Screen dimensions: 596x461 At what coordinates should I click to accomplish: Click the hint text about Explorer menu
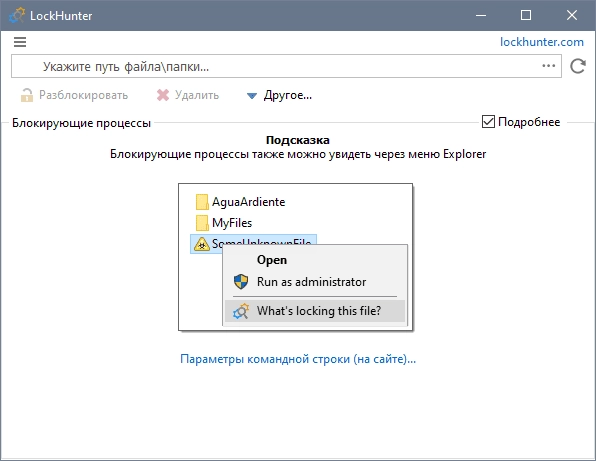(x=298, y=154)
